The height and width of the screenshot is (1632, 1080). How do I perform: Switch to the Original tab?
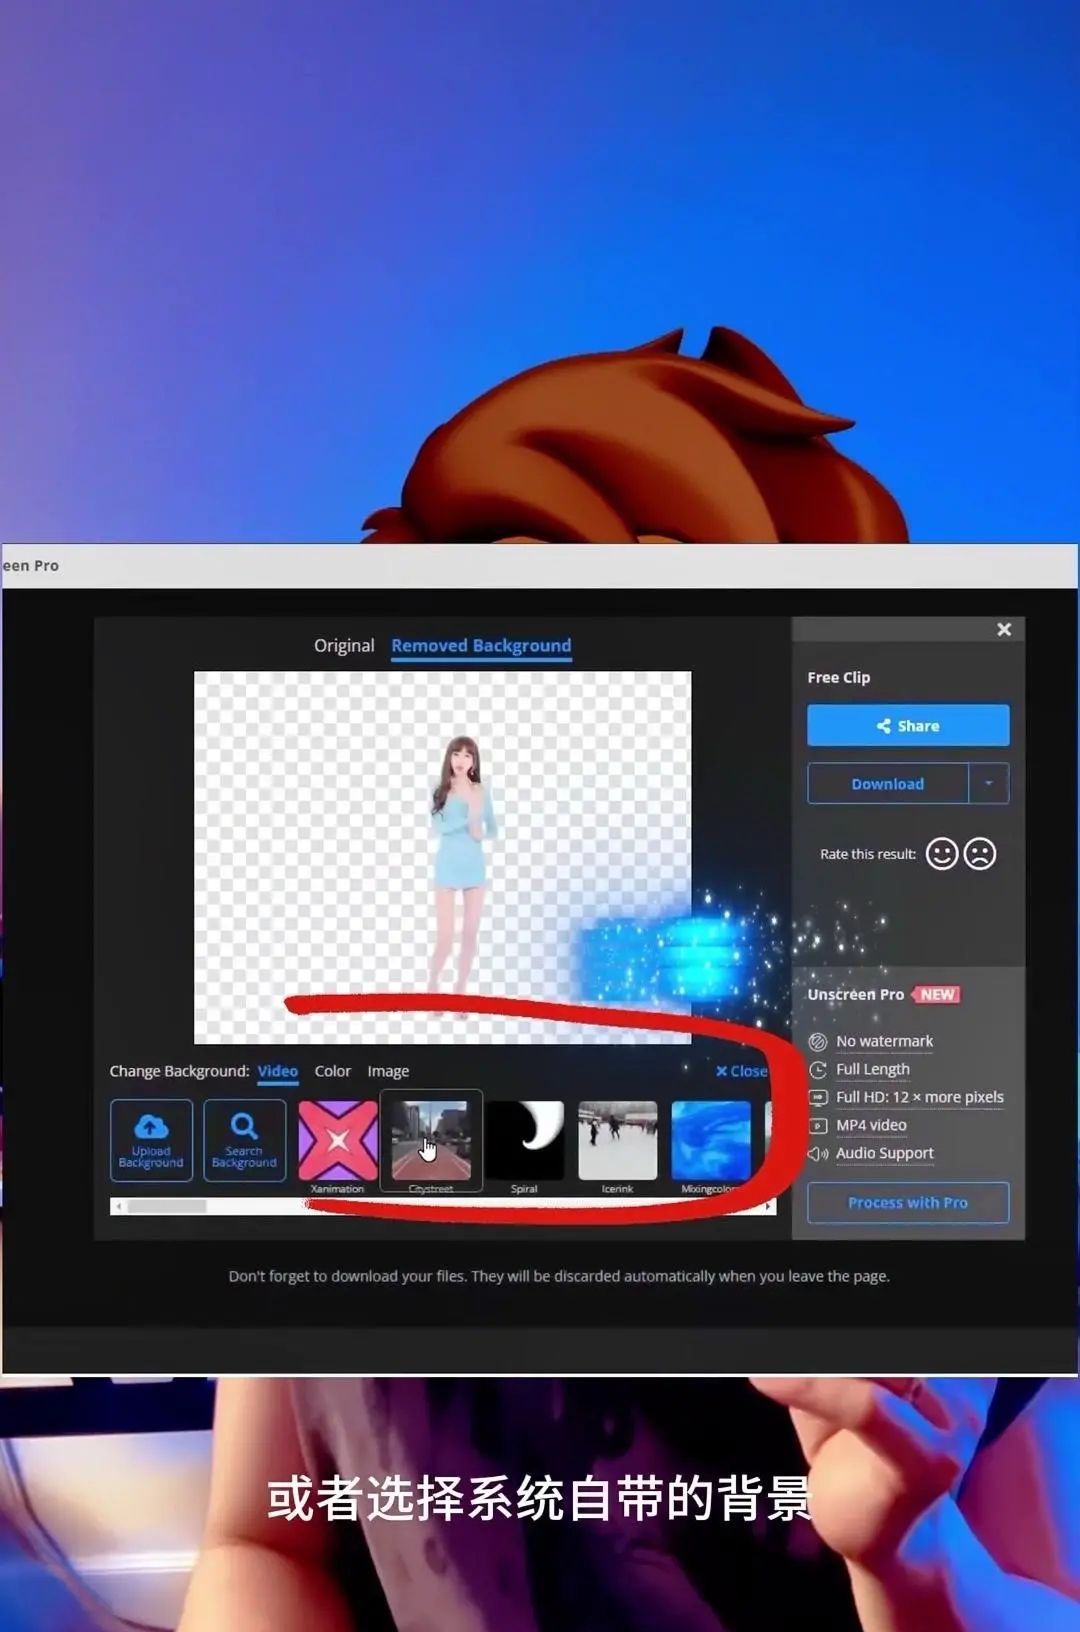click(x=344, y=646)
